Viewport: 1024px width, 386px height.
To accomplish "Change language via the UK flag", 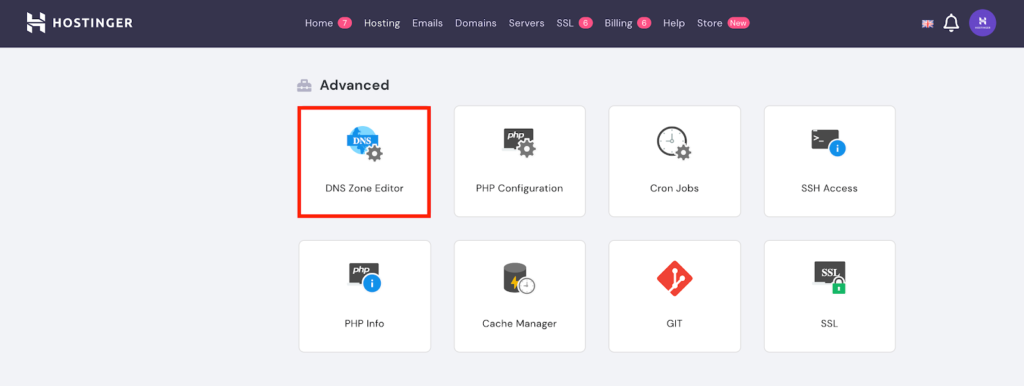I will 927,24.
